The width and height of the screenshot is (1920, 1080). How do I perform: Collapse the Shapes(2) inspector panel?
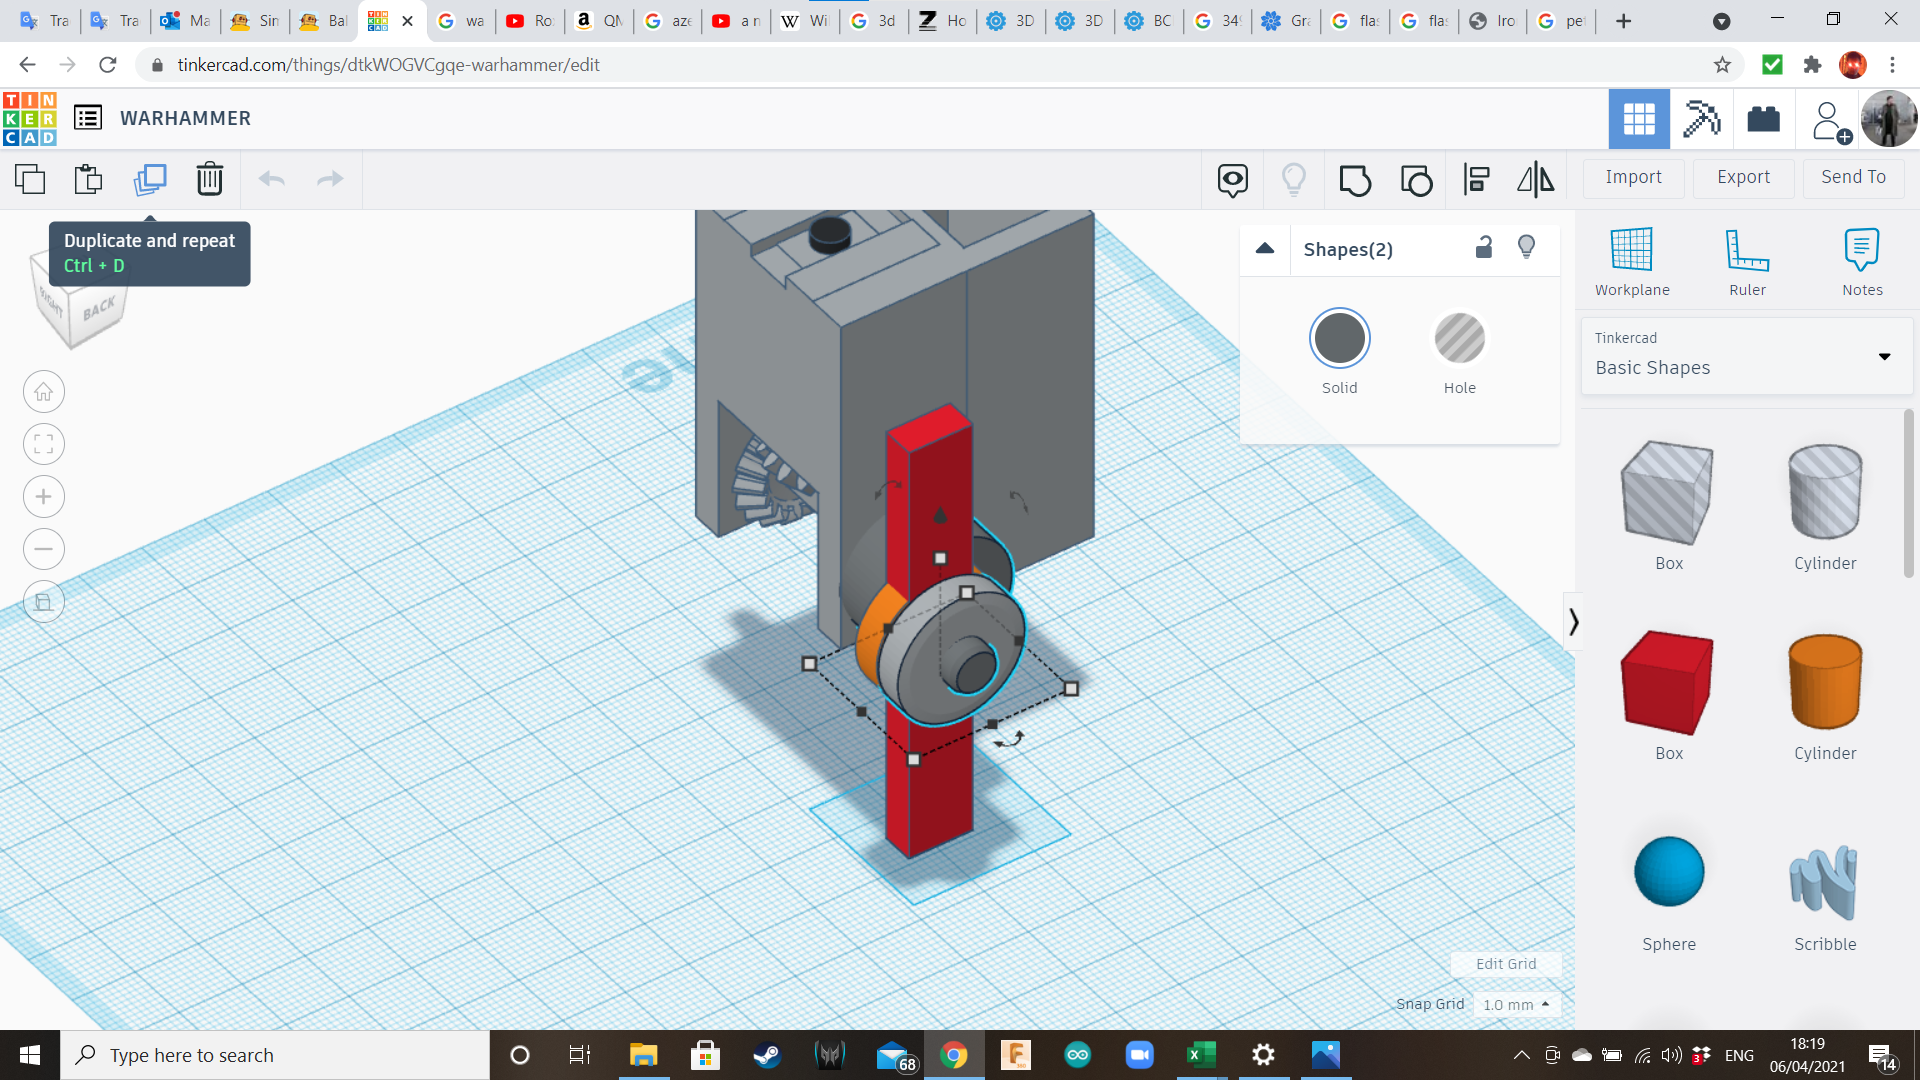(x=1265, y=249)
